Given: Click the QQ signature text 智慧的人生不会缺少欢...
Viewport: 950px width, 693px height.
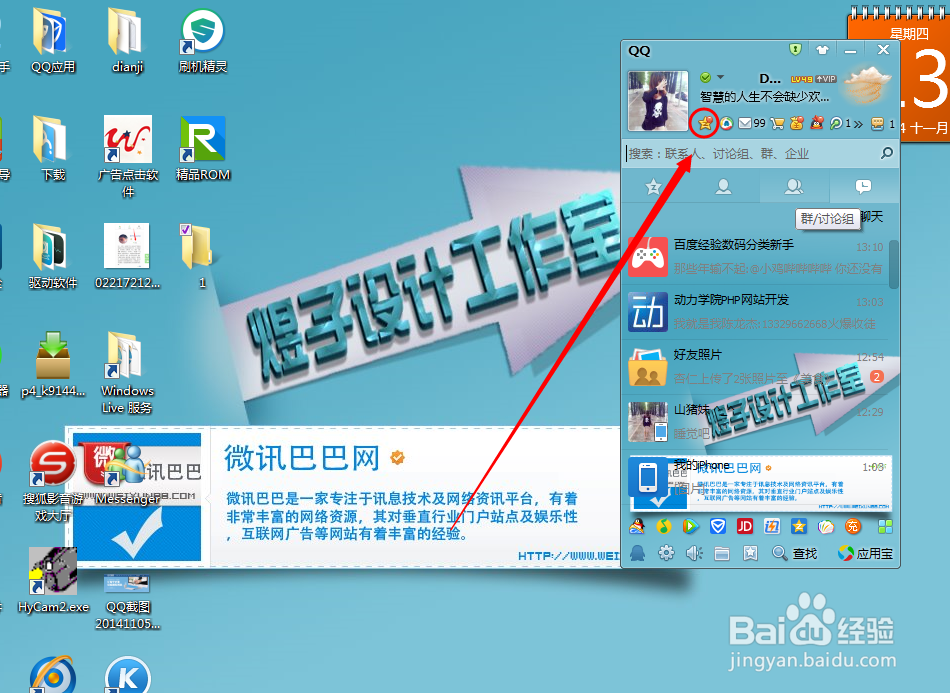Looking at the screenshot, I should point(765,96).
